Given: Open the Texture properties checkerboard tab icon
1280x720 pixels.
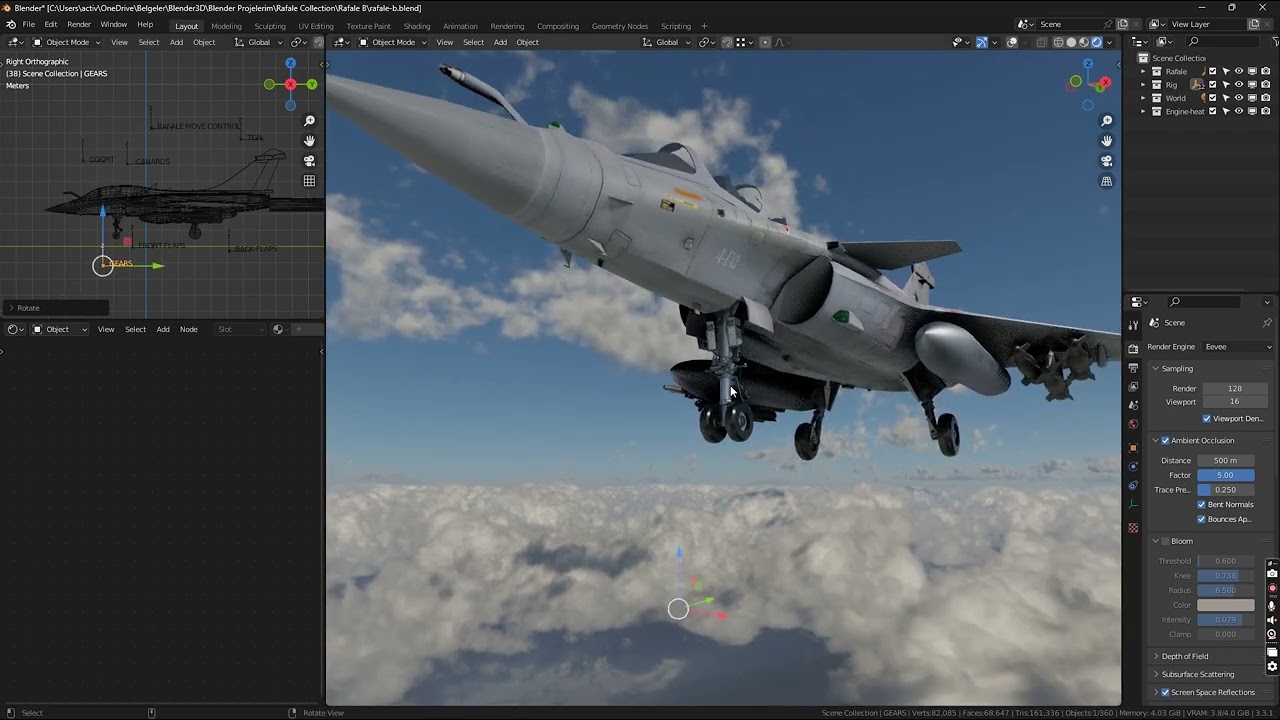Looking at the screenshot, I should (x=1133, y=528).
